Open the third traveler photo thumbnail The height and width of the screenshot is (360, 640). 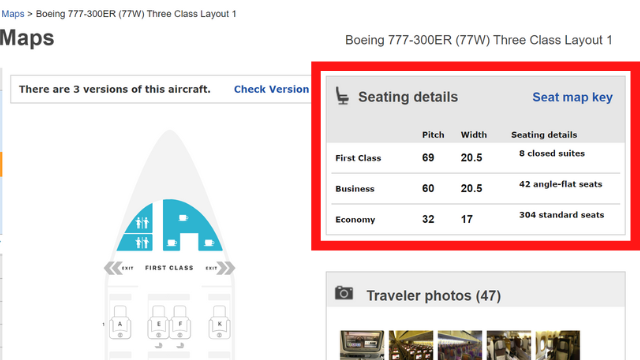460,345
